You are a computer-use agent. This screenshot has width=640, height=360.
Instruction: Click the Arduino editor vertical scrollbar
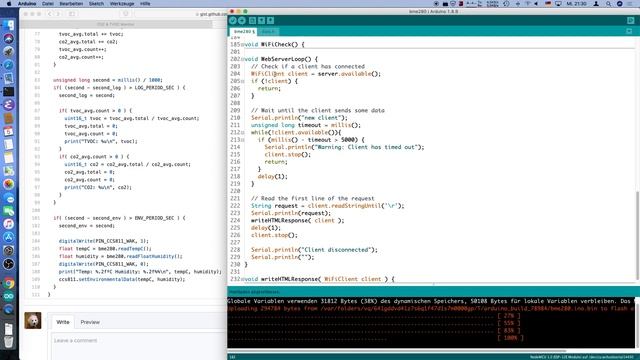tap(637, 235)
